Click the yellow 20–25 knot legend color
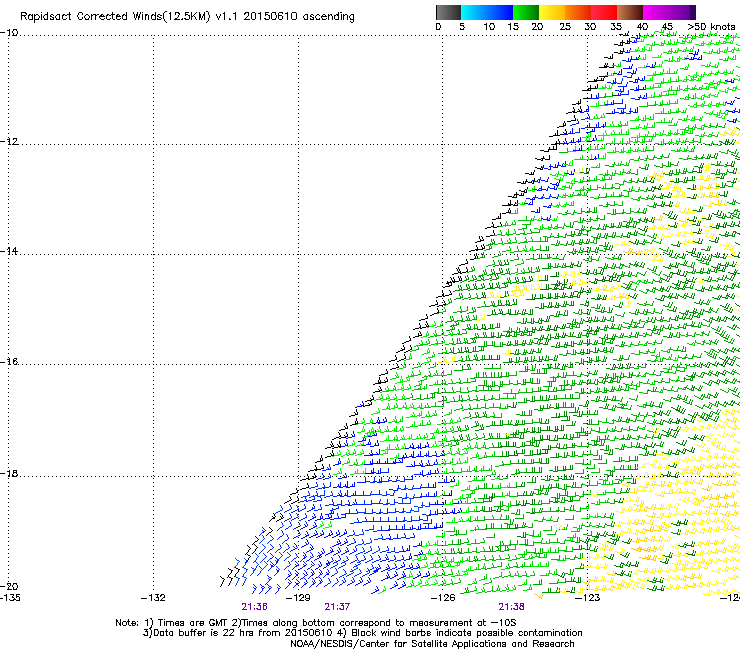Screen dimensions: 740x650 point(552,12)
